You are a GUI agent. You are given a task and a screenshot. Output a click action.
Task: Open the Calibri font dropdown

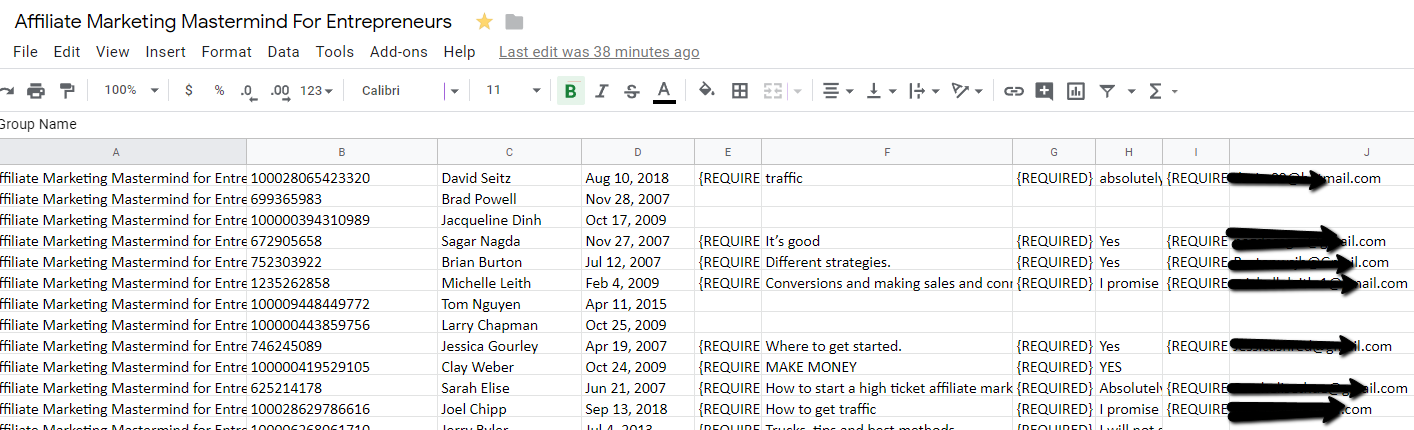[409, 91]
